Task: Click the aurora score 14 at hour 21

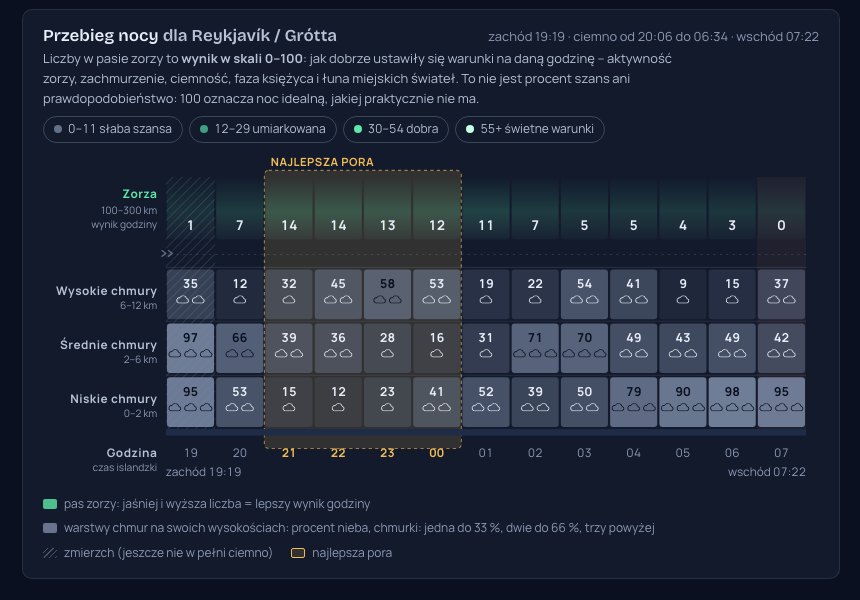Action: coord(289,225)
